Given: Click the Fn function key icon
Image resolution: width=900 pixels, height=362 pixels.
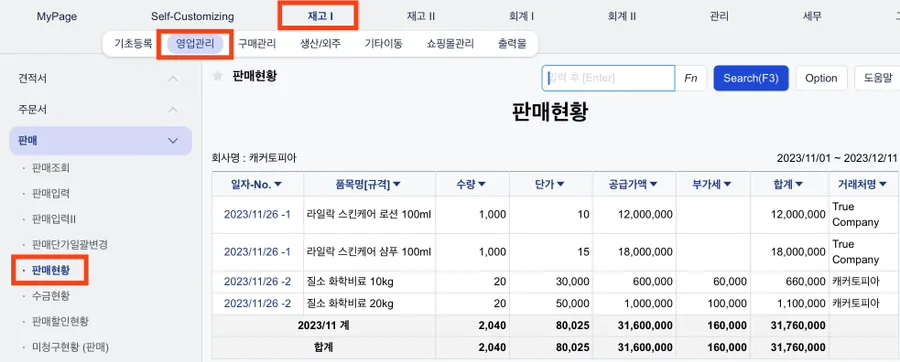Looking at the screenshot, I should [690, 78].
